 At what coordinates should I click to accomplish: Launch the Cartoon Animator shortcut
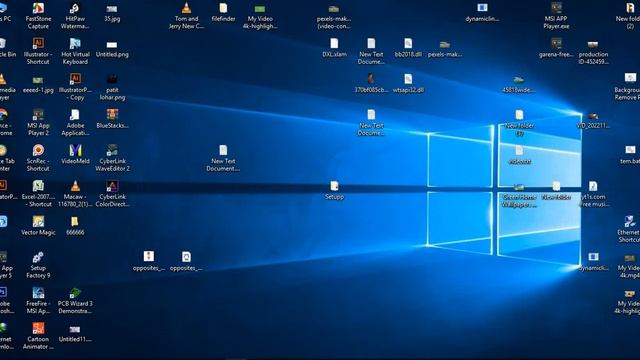click(x=38, y=336)
